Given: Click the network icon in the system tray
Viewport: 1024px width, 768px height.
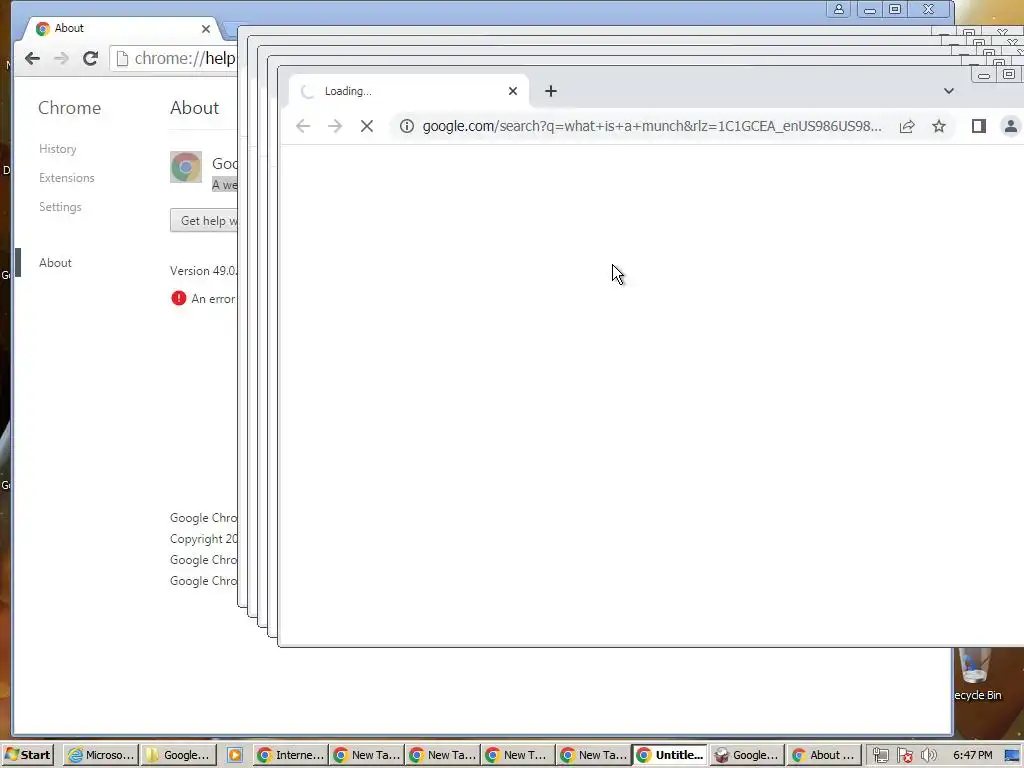Looking at the screenshot, I should [880, 756].
